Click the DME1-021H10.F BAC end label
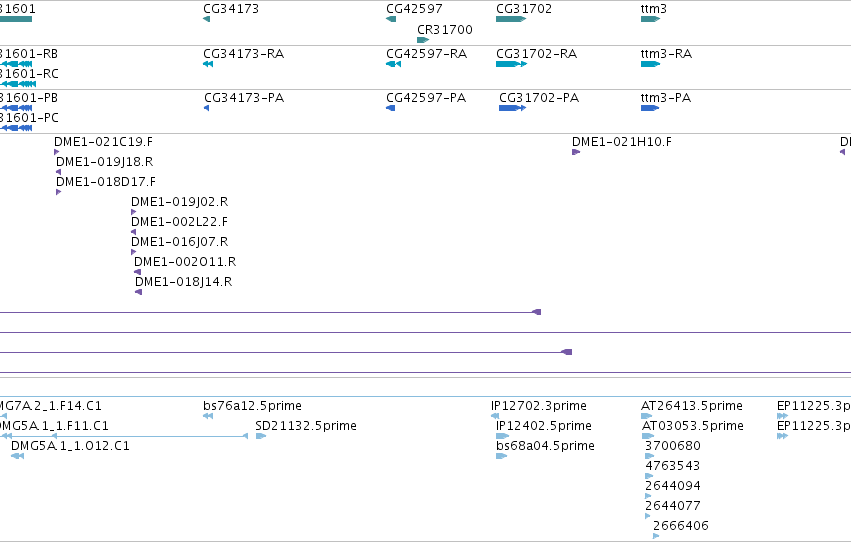Viewport: 851px width, 542px height. click(621, 142)
